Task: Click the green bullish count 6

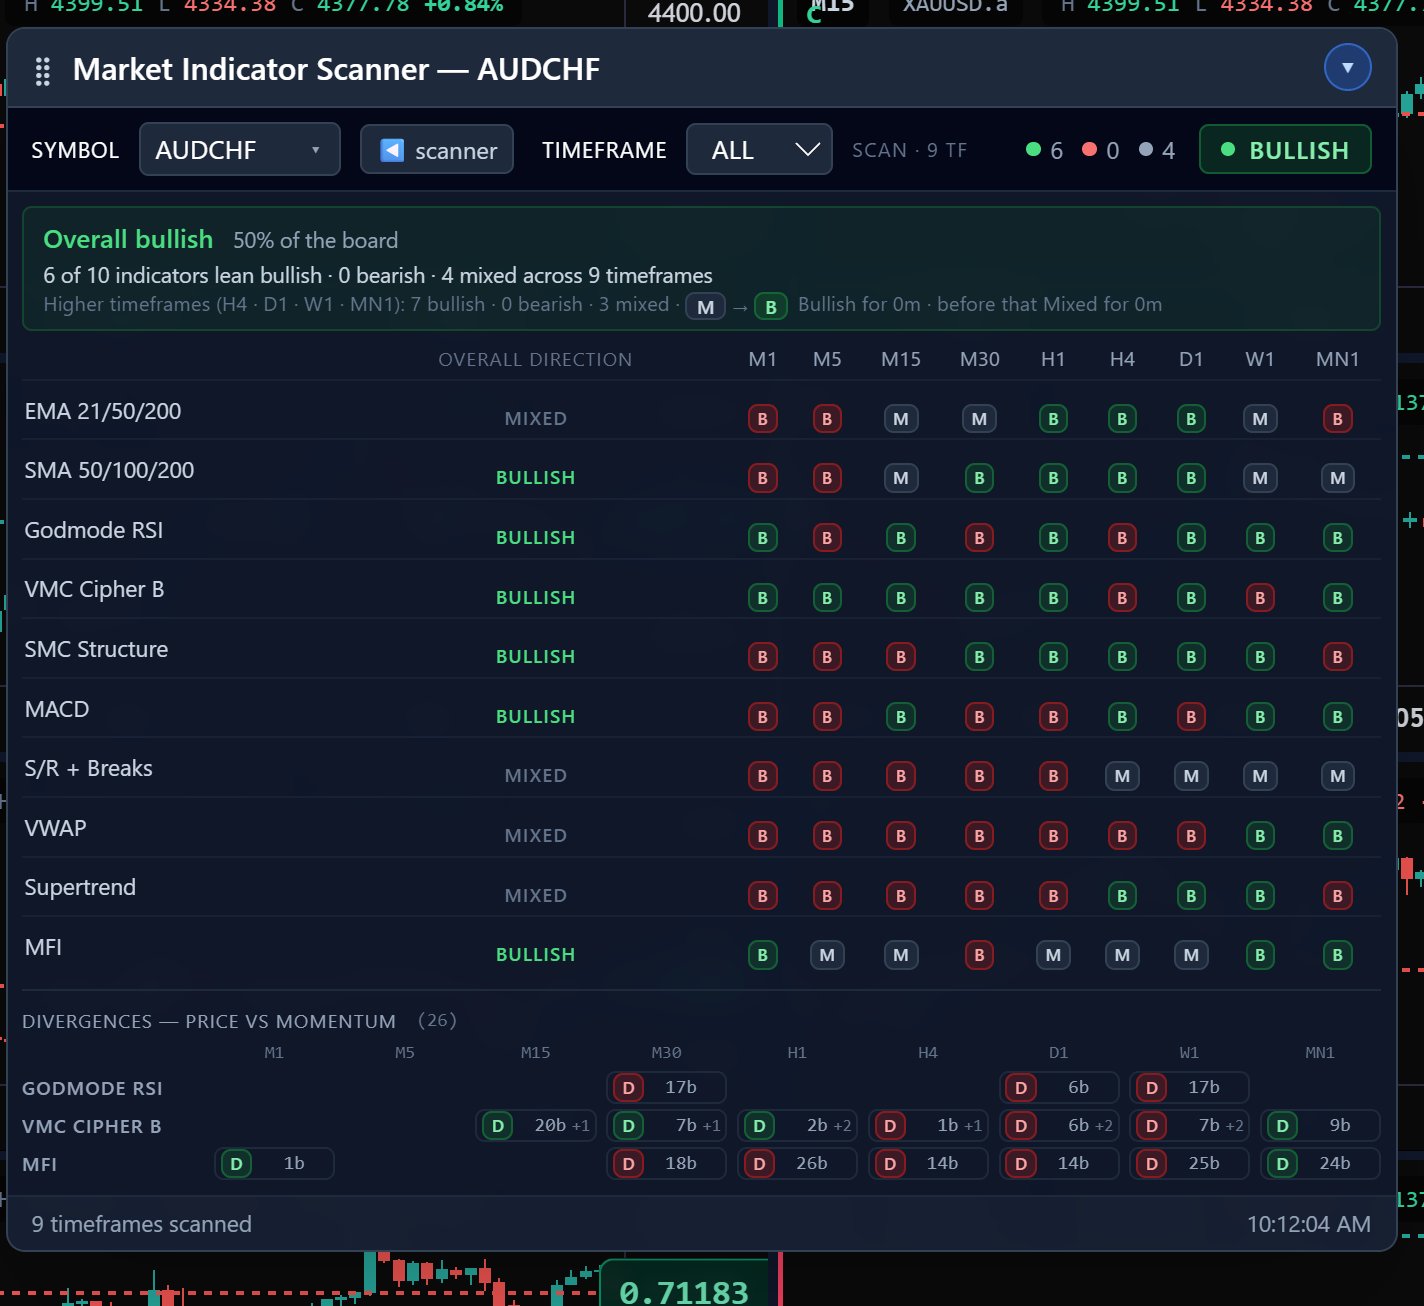Action: [1045, 150]
